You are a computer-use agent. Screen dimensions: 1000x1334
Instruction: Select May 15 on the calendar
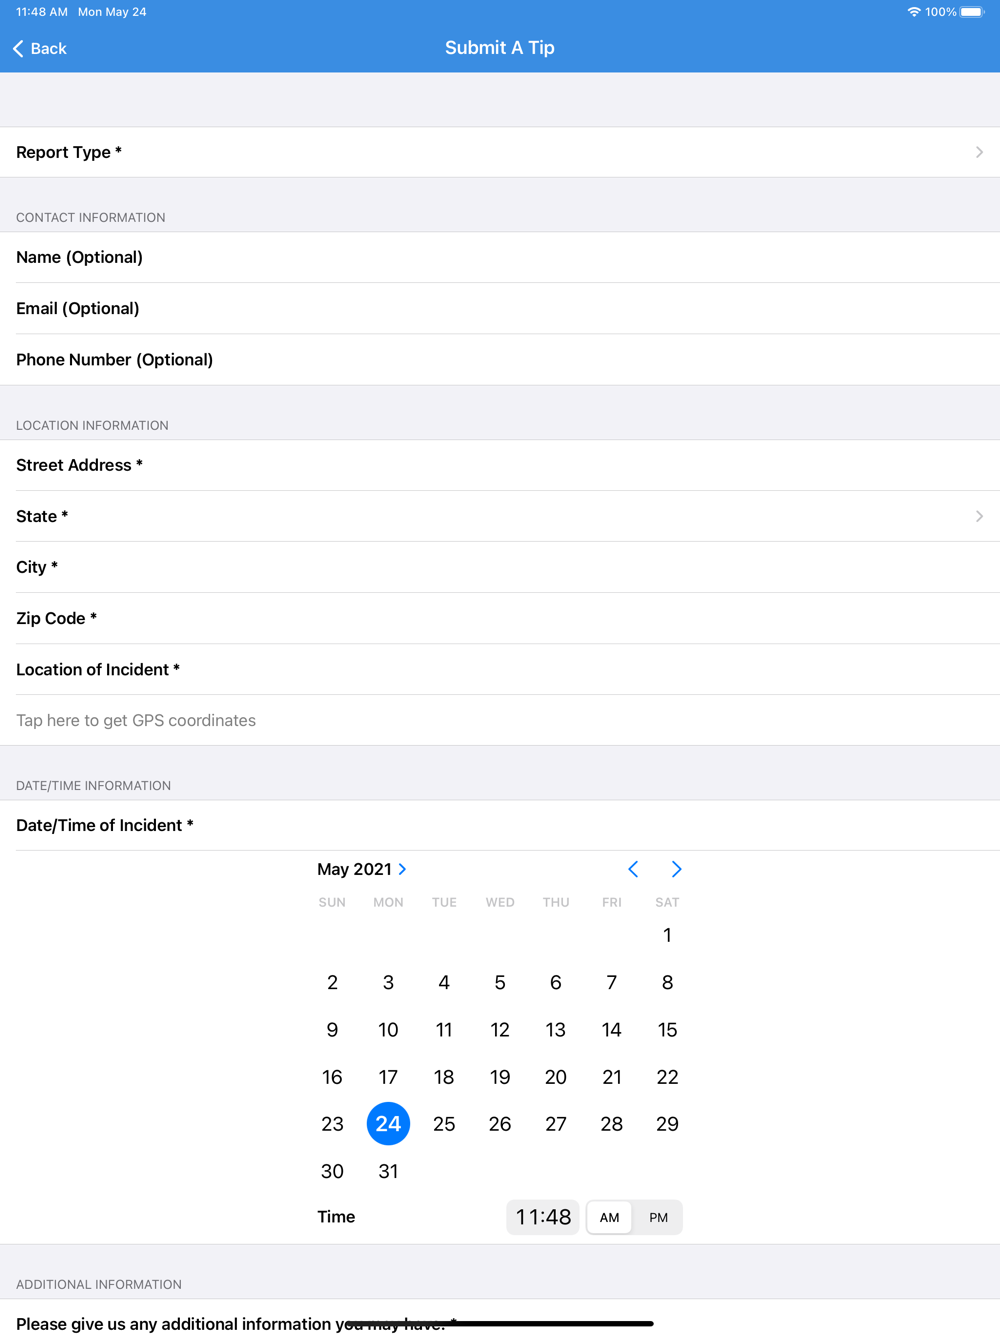667,1029
